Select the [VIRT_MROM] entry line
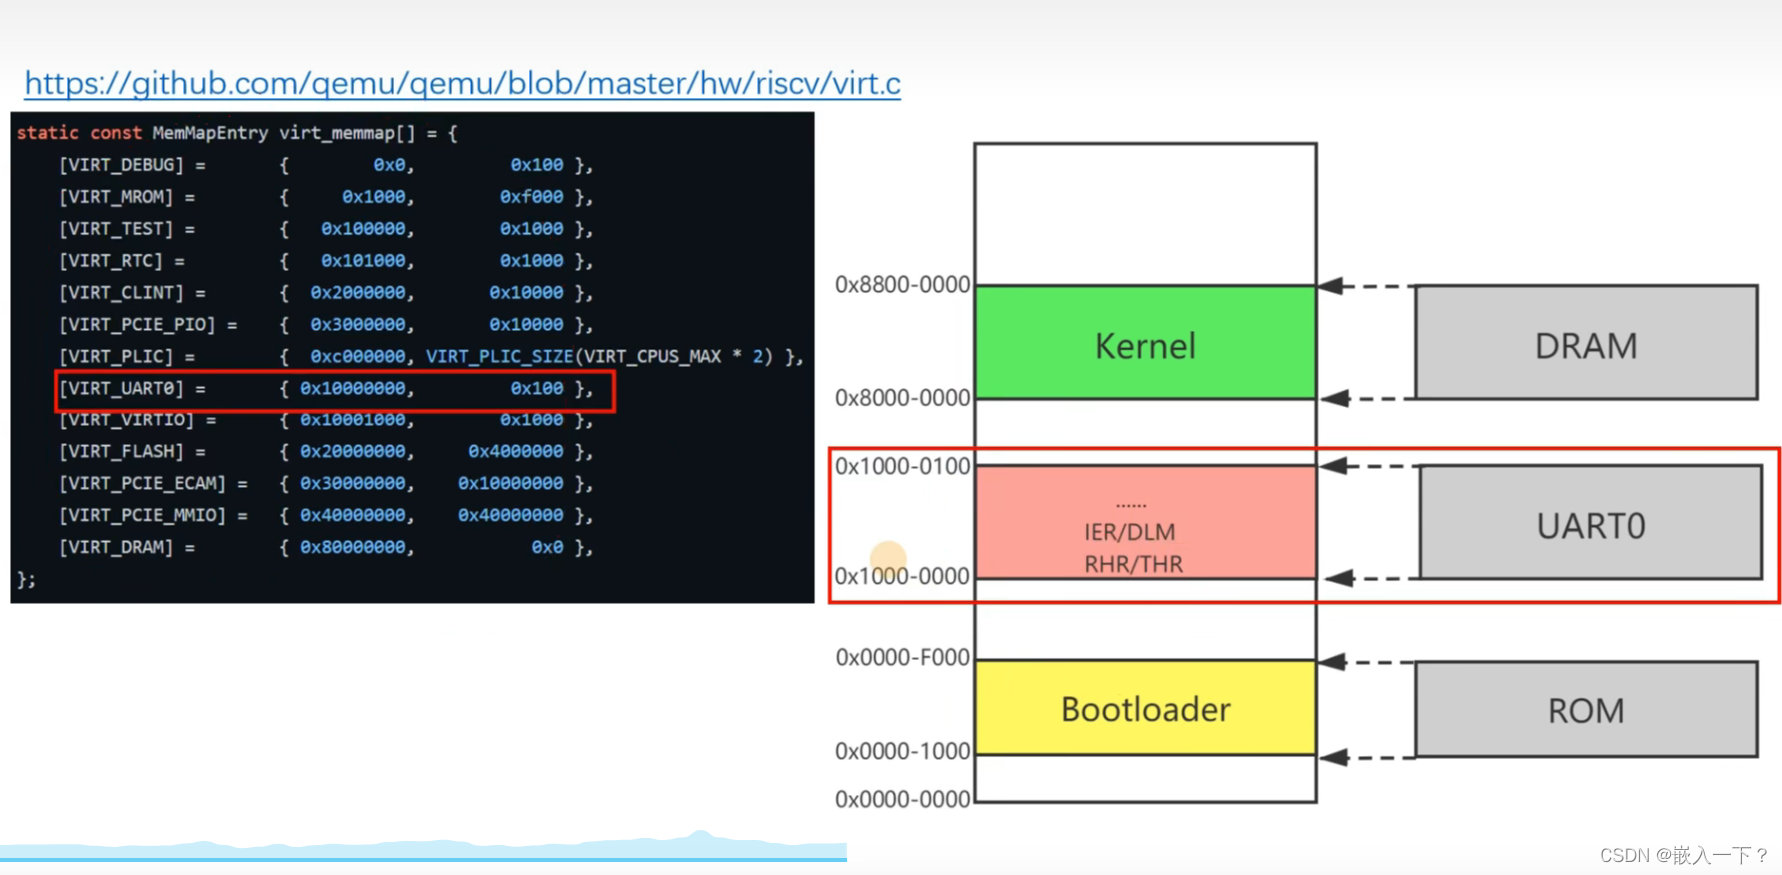This screenshot has width=1782, height=875. point(325,197)
